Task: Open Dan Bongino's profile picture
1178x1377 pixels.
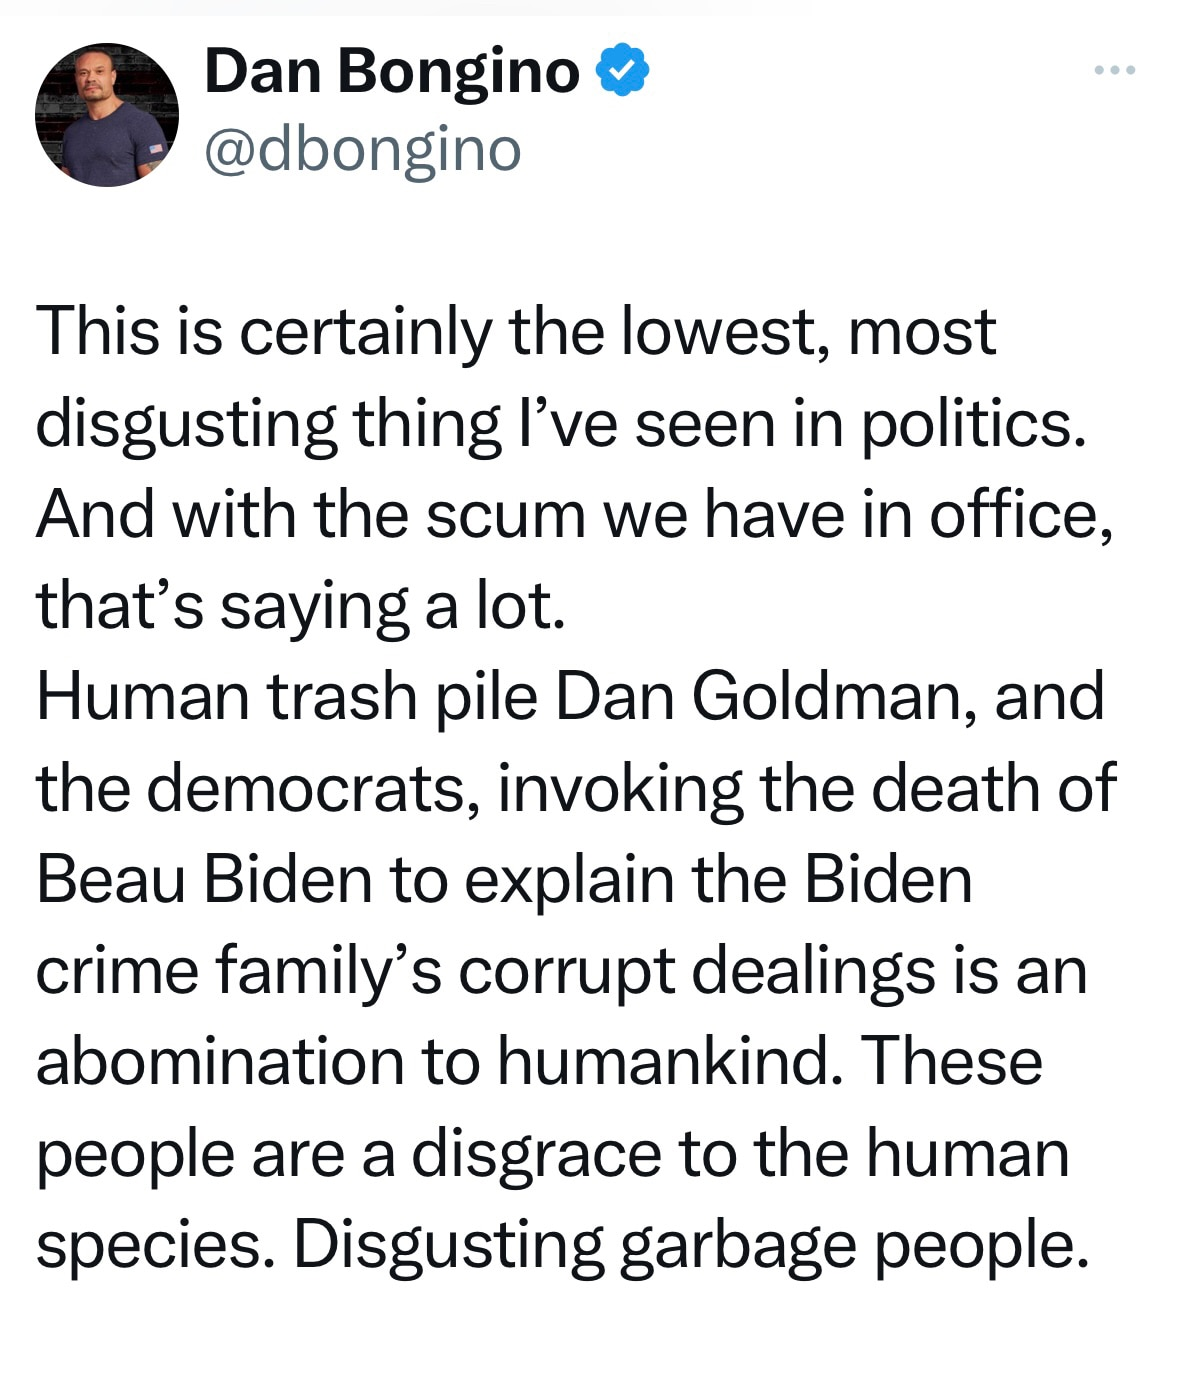Action: [107, 114]
